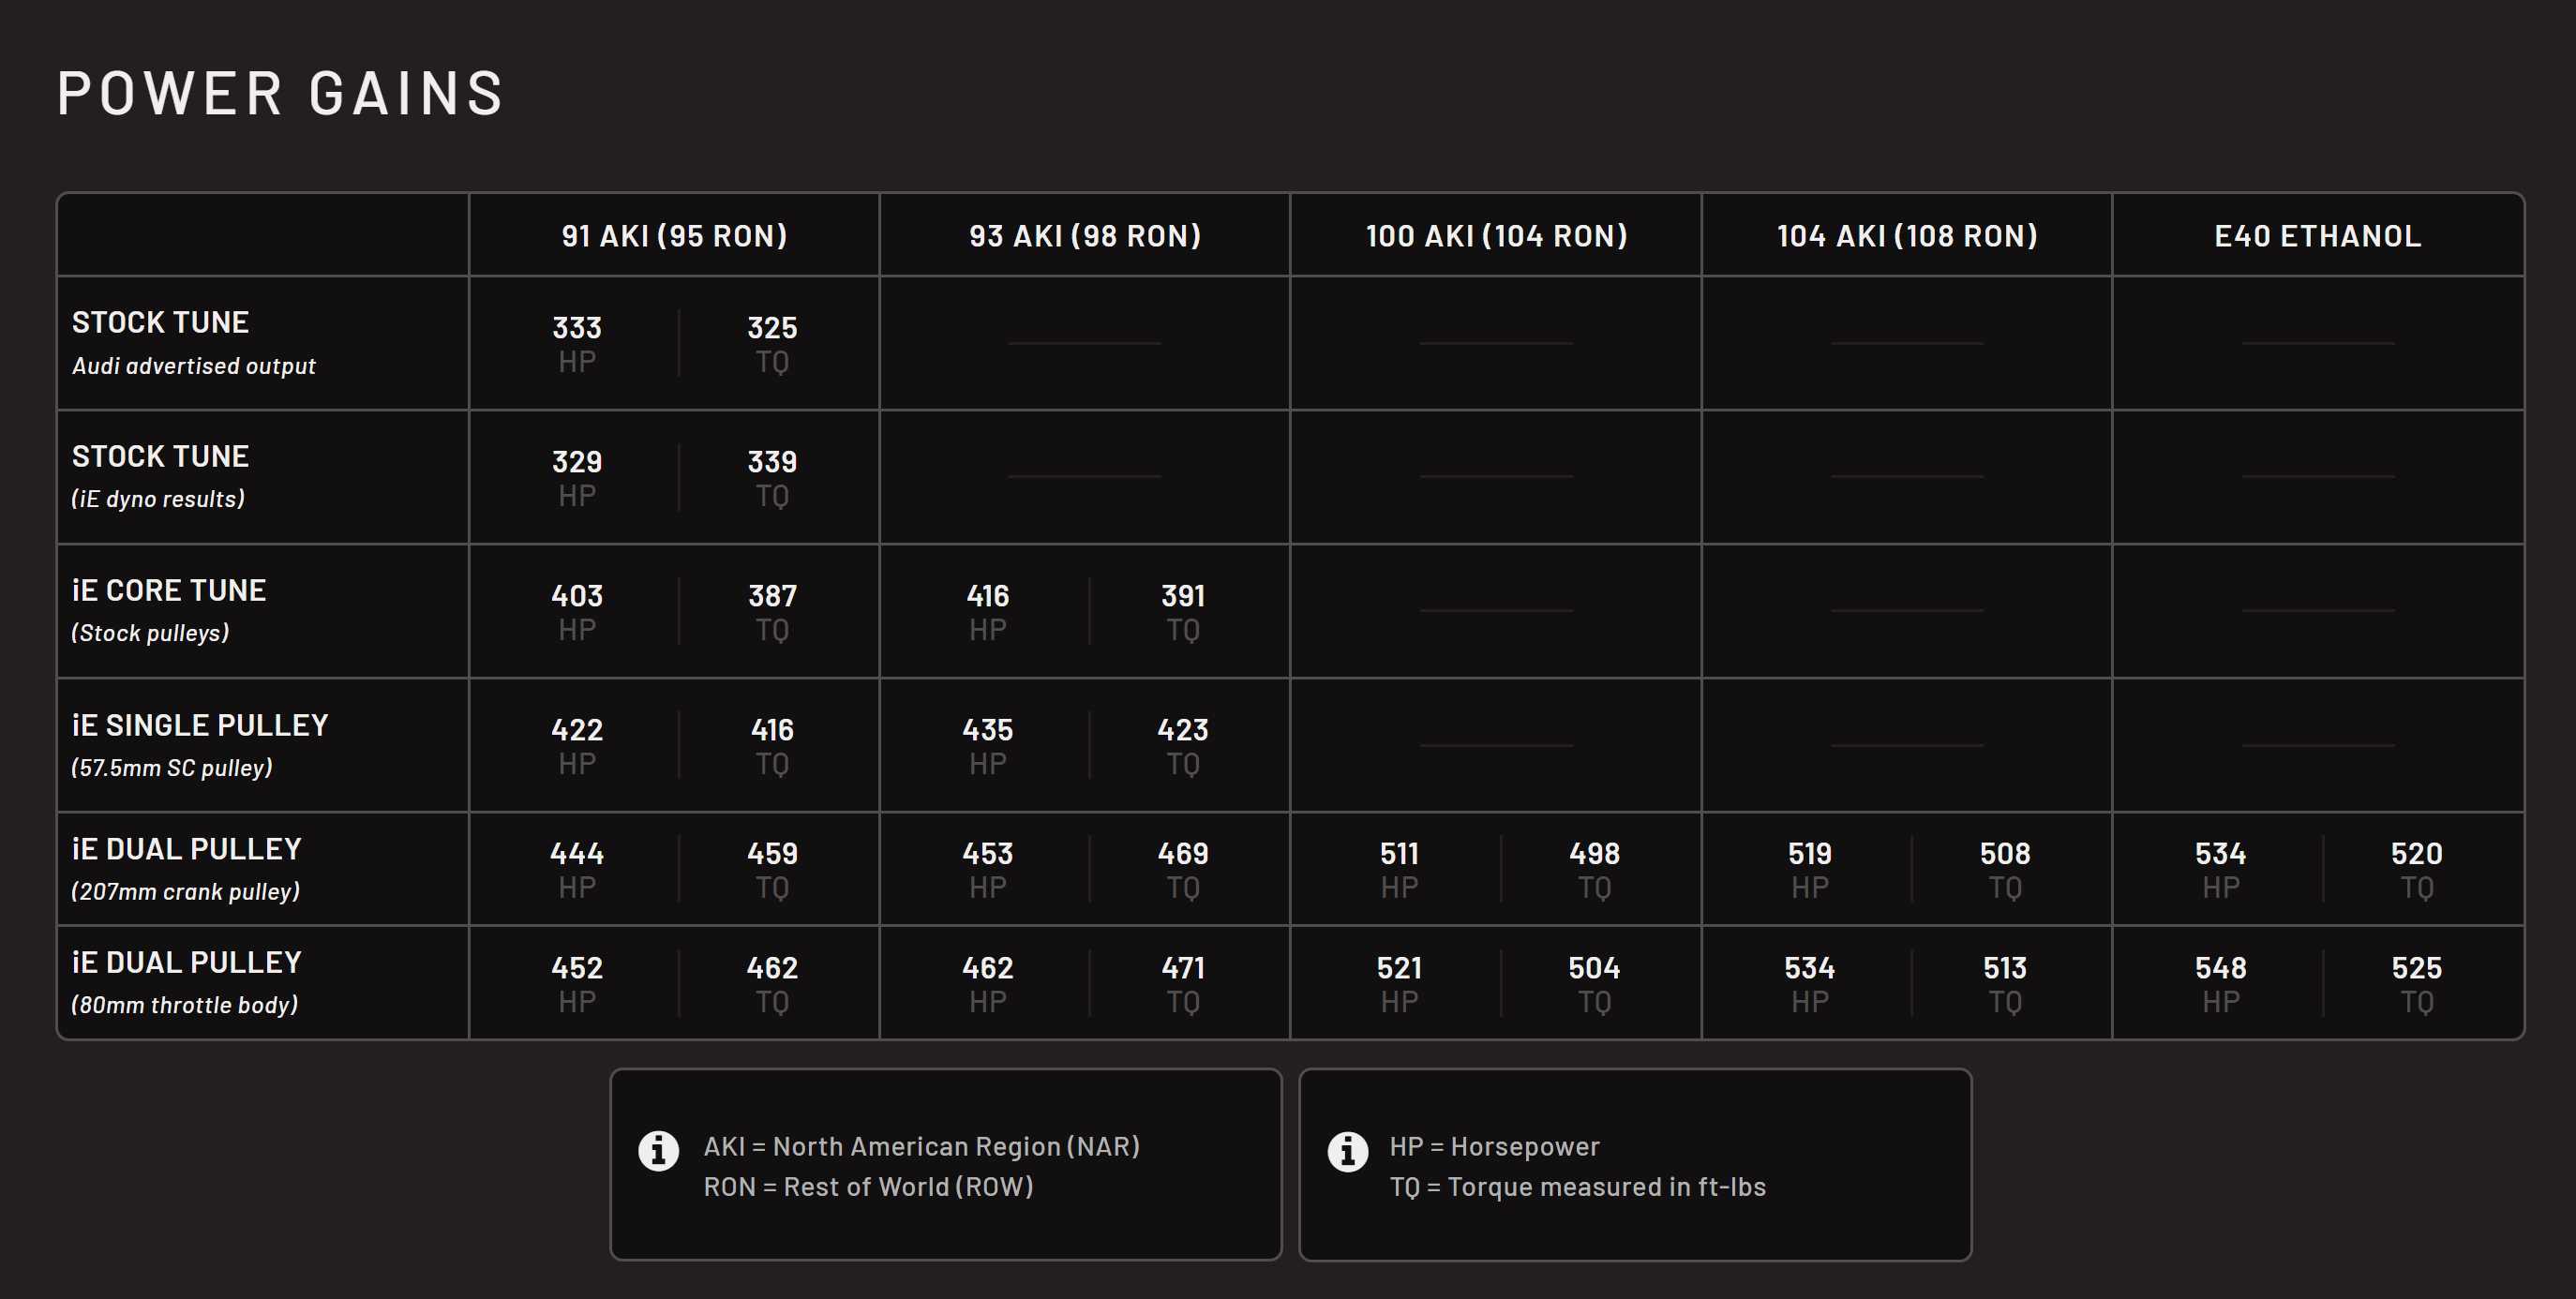This screenshot has width=2576, height=1299.
Task: Select the iE CORE TUNE row label
Action: [x=169, y=610]
